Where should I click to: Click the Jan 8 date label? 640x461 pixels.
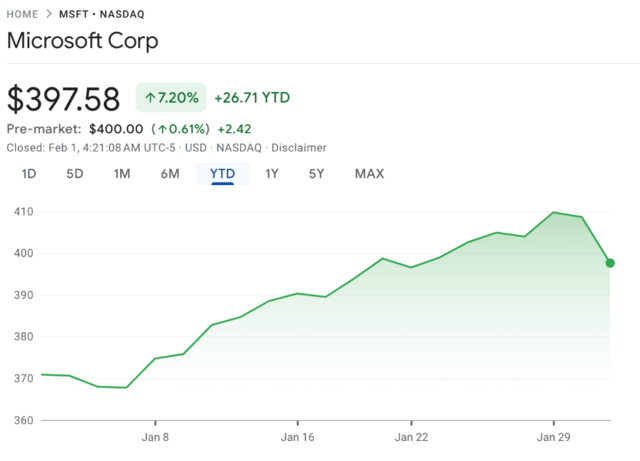click(155, 438)
